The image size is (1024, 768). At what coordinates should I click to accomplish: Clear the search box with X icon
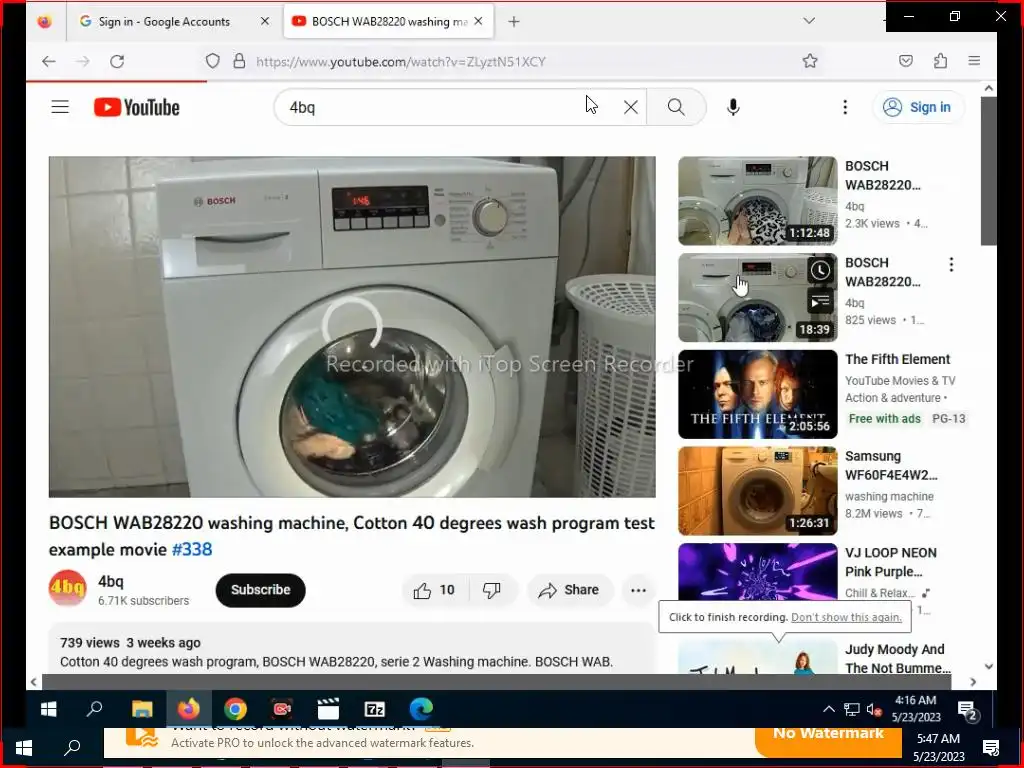click(630, 107)
